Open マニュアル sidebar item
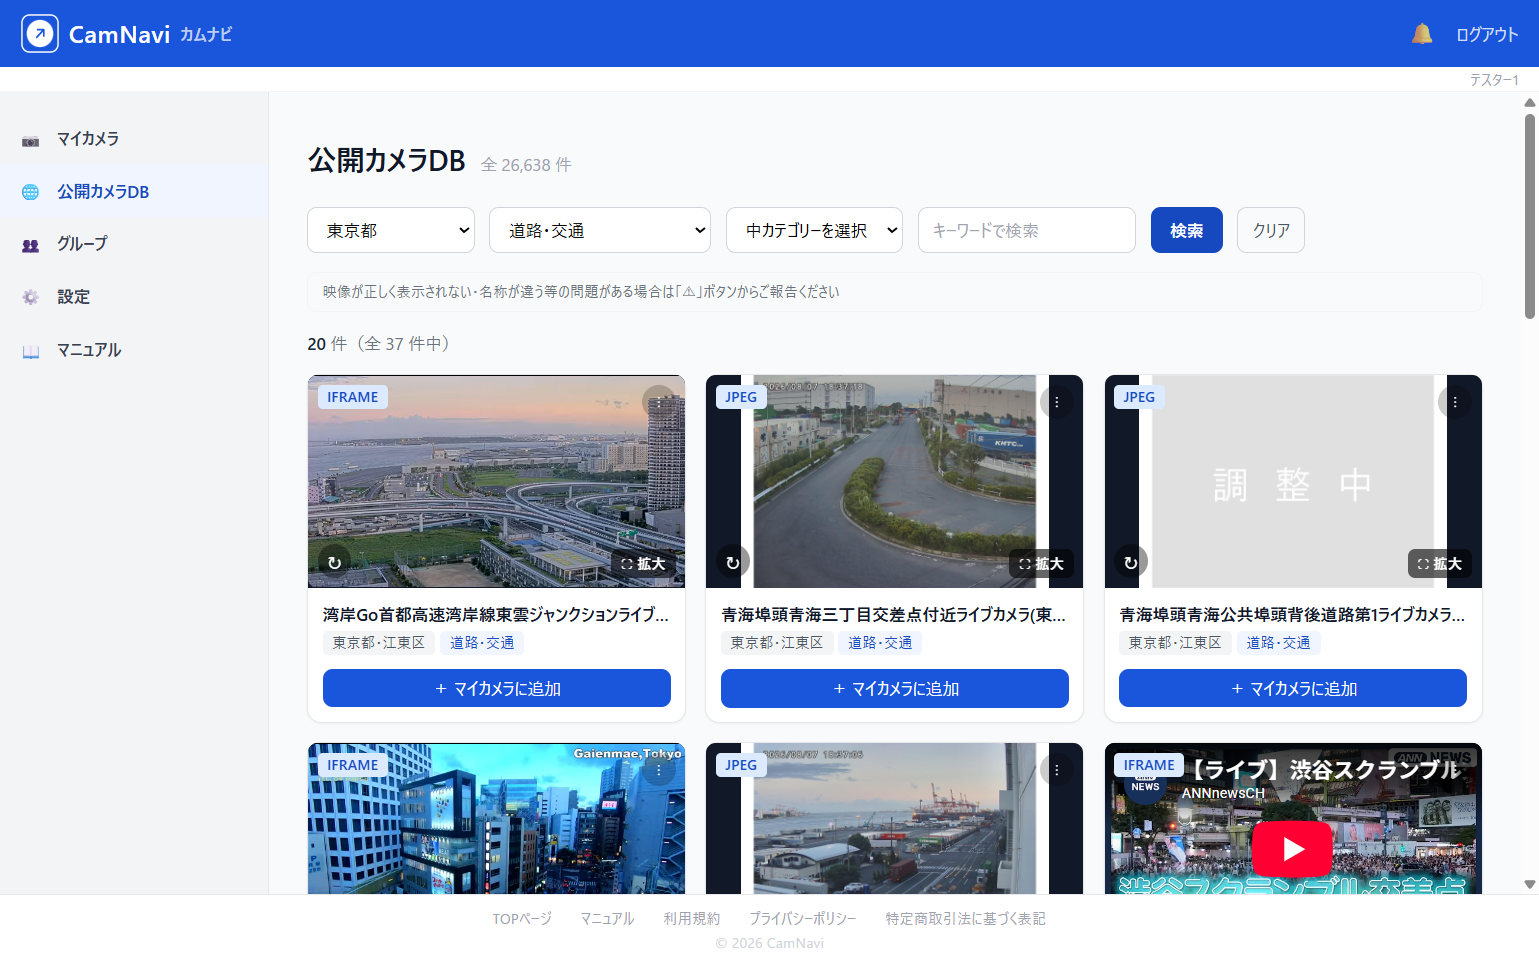Screen dimensions: 1539x967 134,350
